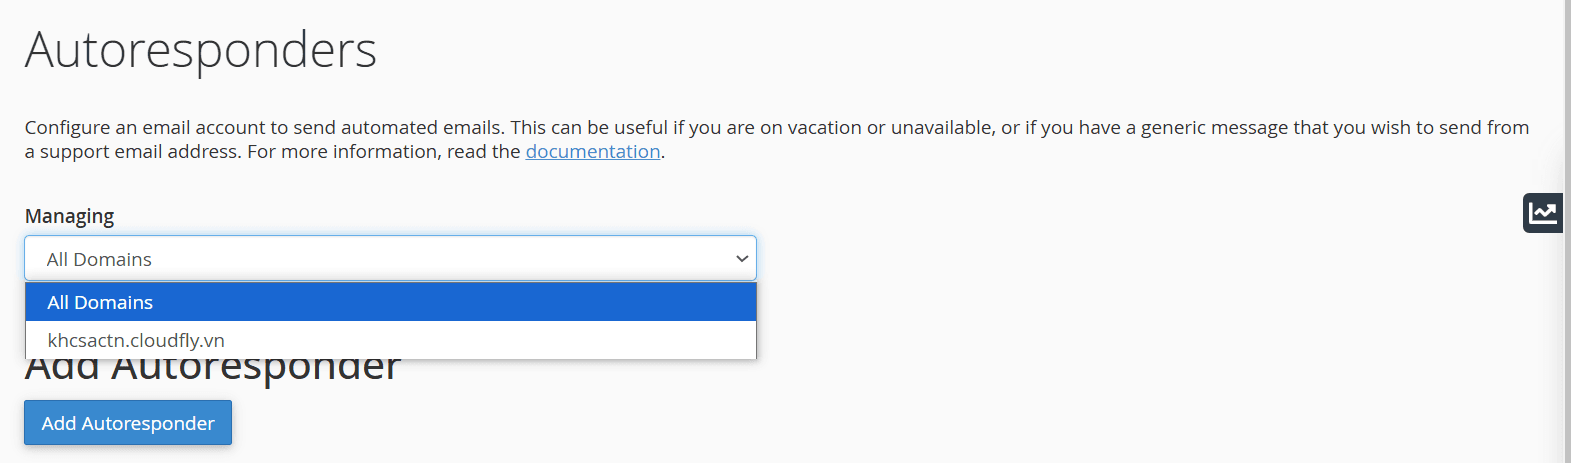This screenshot has height=463, width=1571.
Task: Click empty space right of Managing dropdown
Action: [x=1100, y=259]
